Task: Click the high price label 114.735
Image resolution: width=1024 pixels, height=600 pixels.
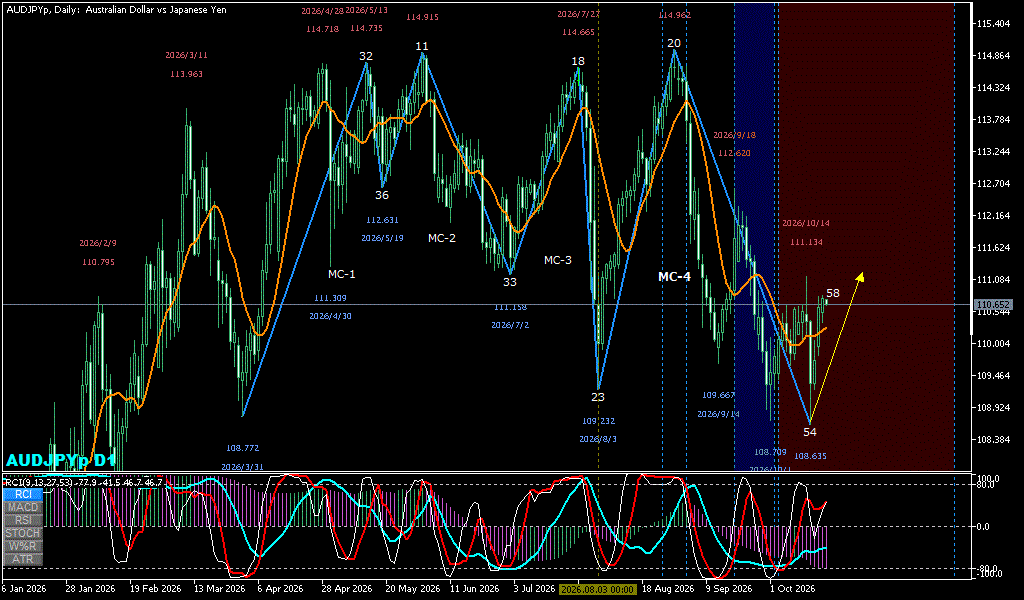Action: (366, 29)
